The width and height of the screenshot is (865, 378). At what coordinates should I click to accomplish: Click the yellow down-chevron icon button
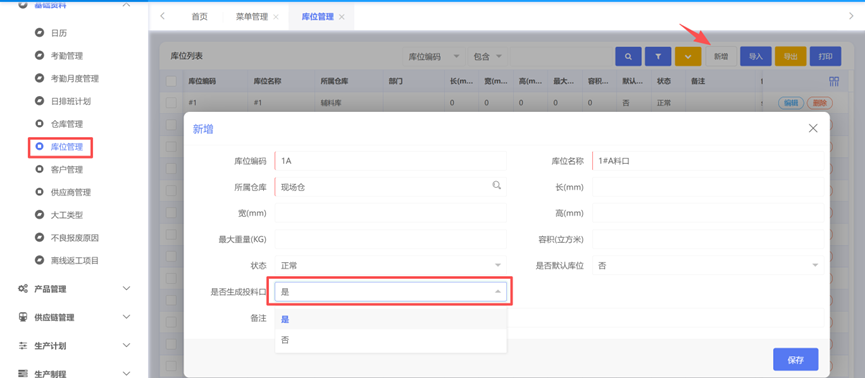687,56
